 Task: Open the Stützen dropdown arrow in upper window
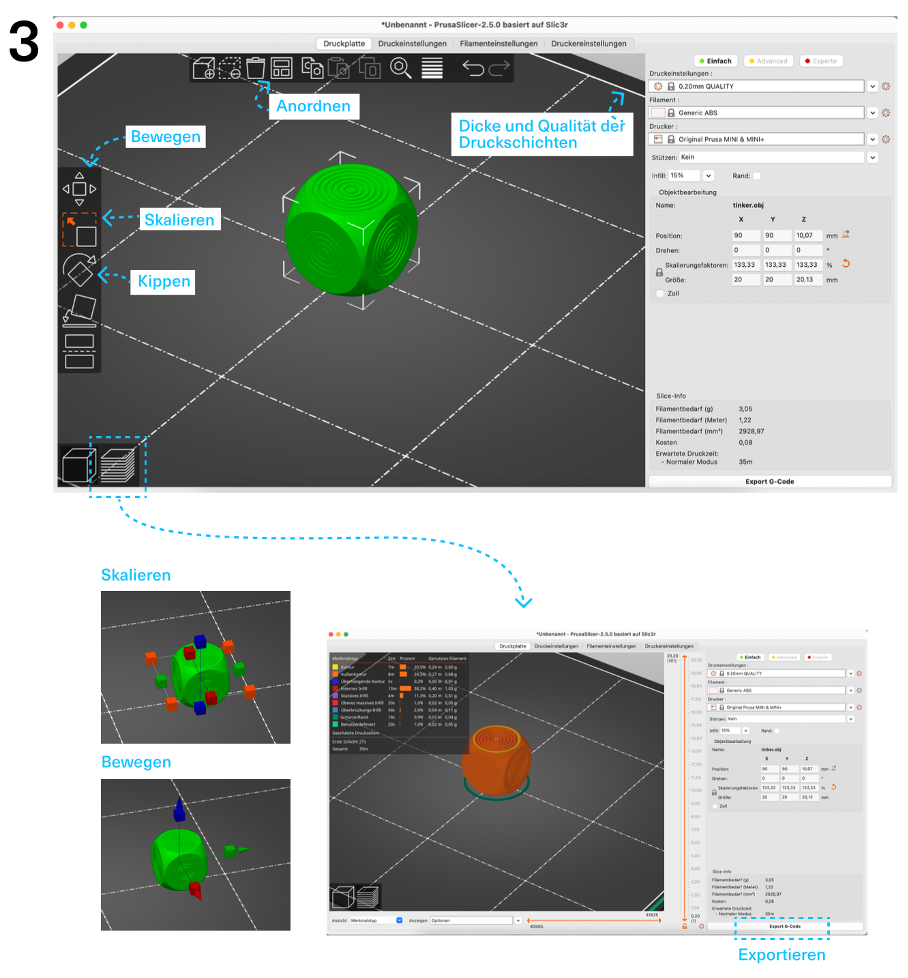(x=872, y=157)
